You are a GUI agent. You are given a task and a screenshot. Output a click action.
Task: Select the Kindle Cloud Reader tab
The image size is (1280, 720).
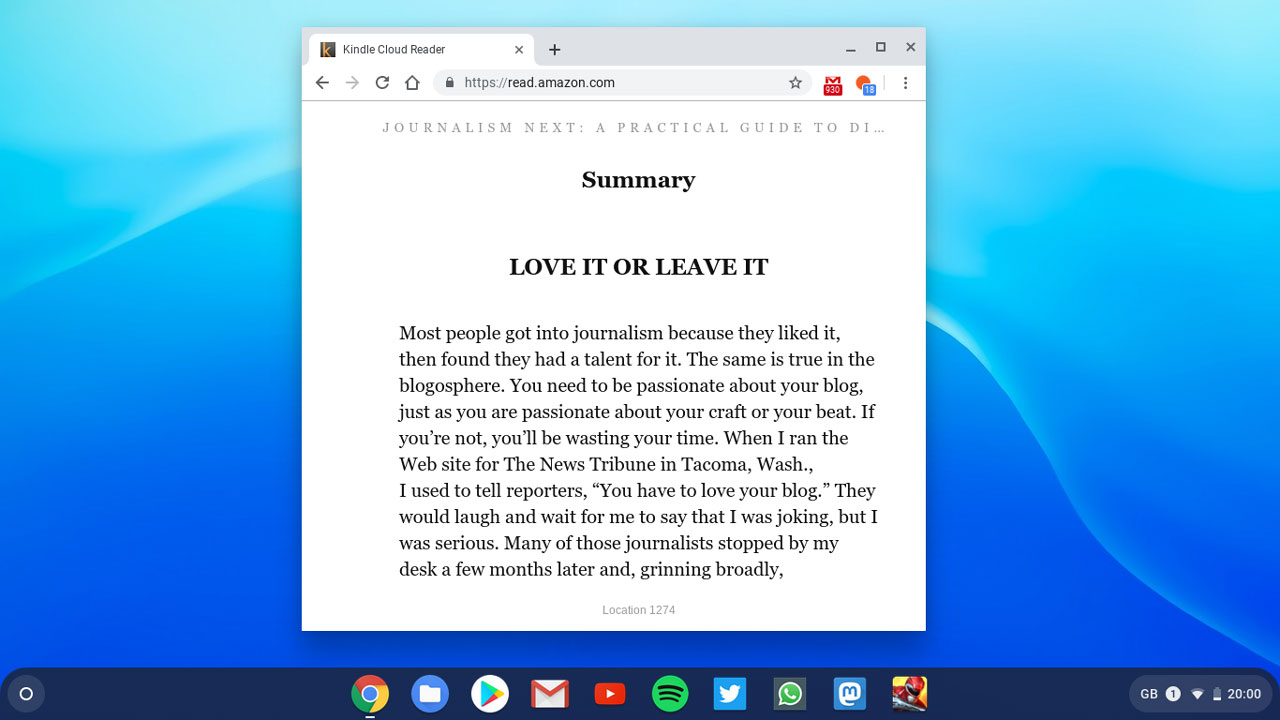[x=422, y=50]
